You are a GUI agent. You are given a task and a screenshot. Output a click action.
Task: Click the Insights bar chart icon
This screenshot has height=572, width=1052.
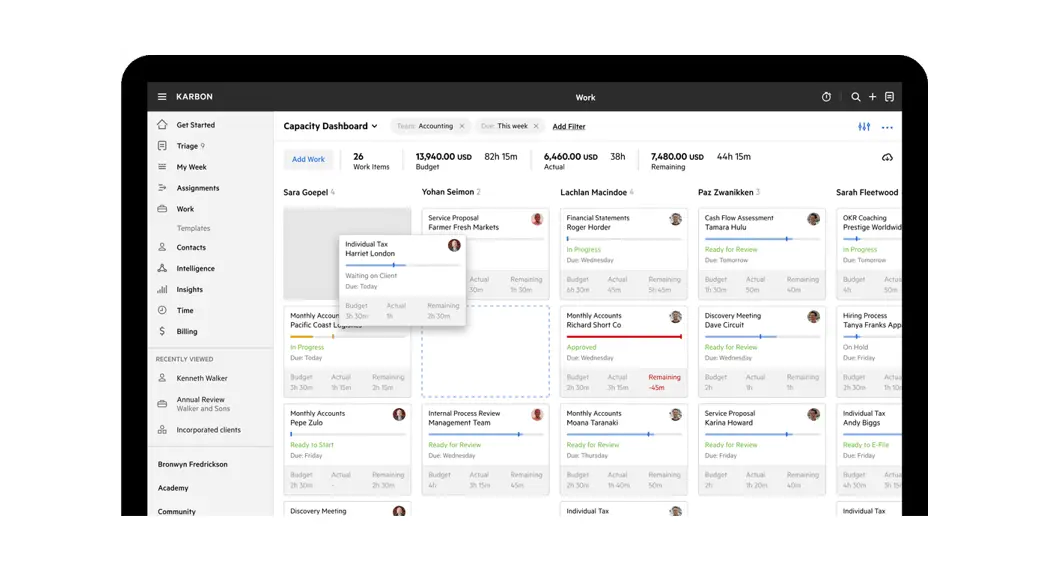coord(162,289)
